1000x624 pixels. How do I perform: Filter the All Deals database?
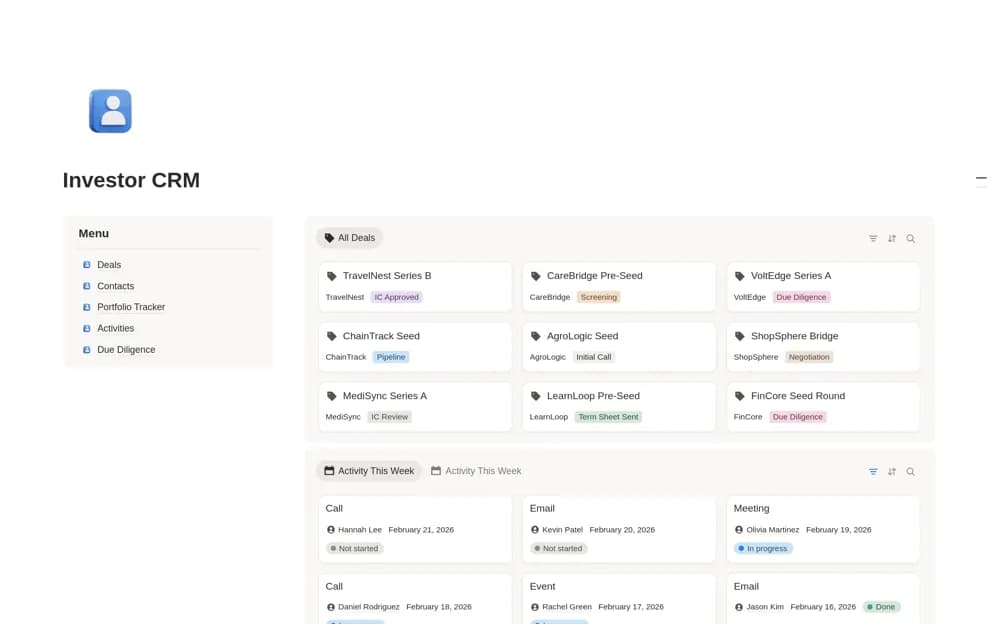(x=873, y=239)
